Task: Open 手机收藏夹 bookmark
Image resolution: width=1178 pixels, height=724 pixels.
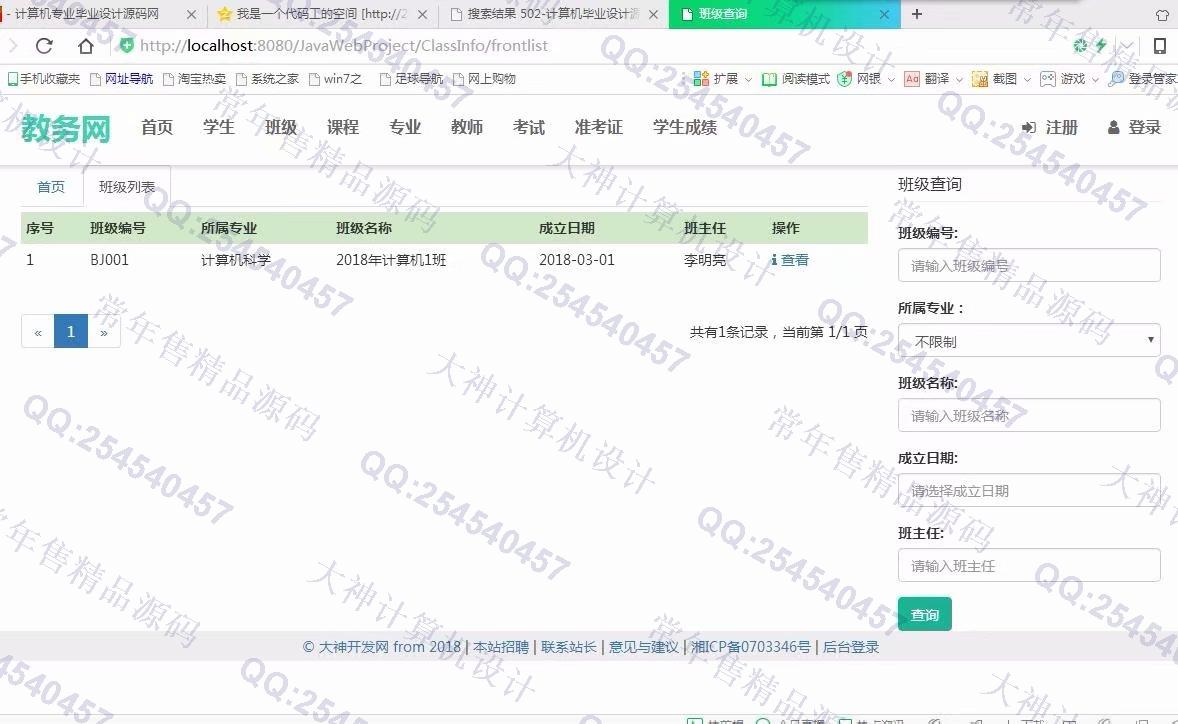Action: coord(44,79)
